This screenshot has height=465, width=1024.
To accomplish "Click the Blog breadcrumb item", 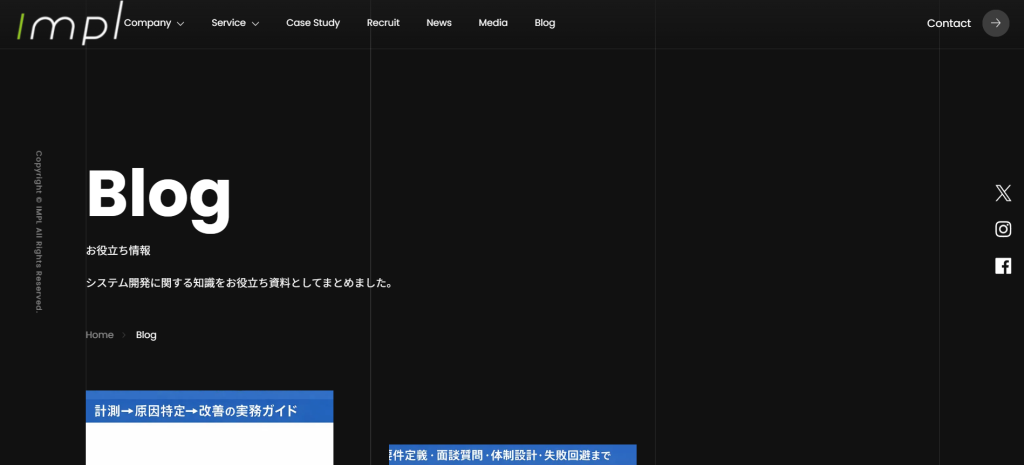I will [x=146, y=335].
